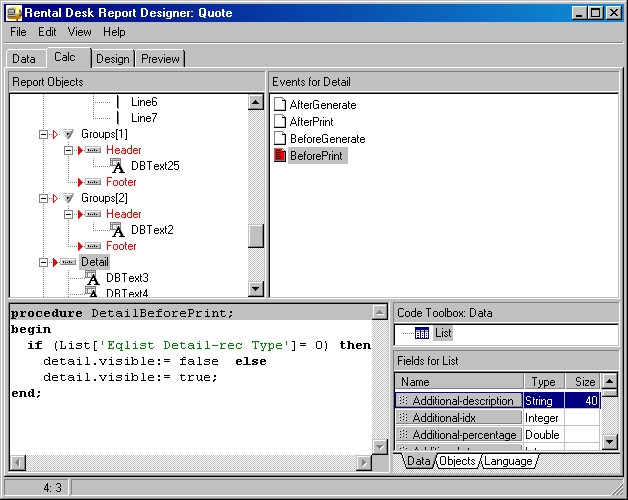Viewport: 628px width, 500px height.
Task: Switch to the Preview tab
Action: pyautogui.click(x=160, y=59)
